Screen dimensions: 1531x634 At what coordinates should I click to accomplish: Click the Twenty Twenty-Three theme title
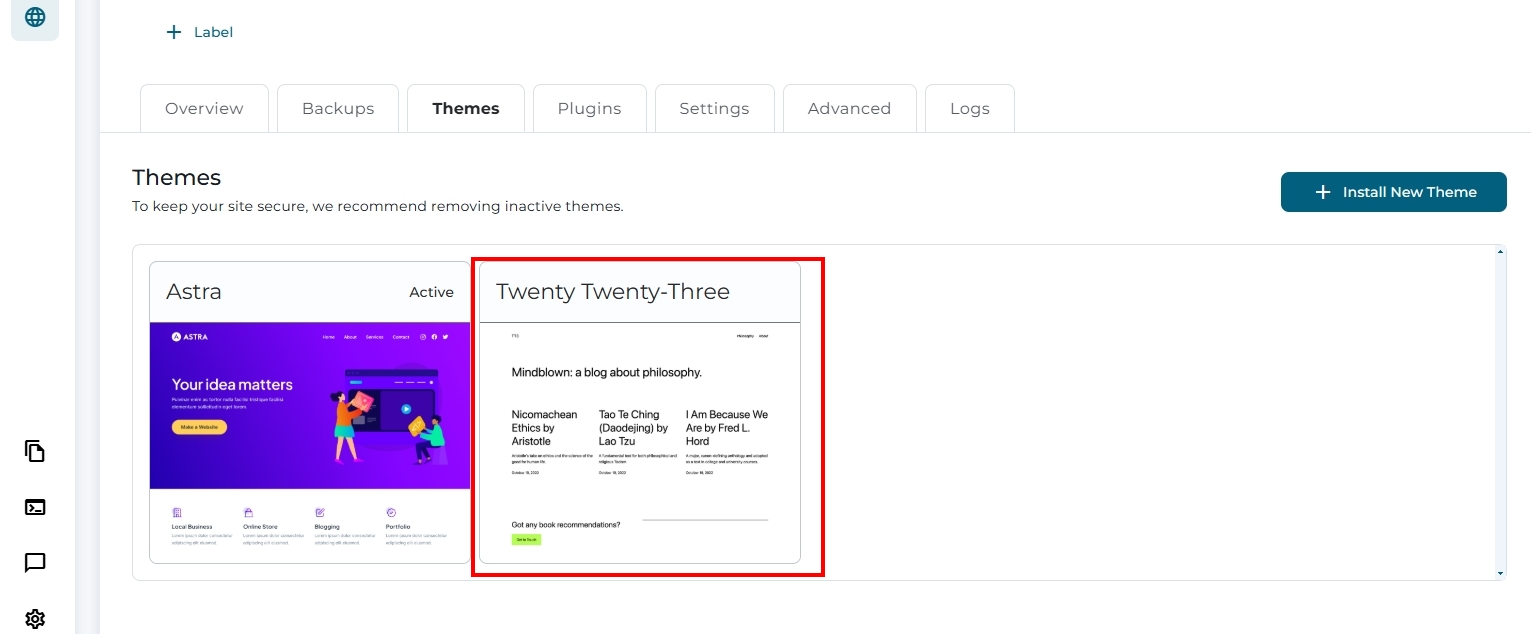613,292
